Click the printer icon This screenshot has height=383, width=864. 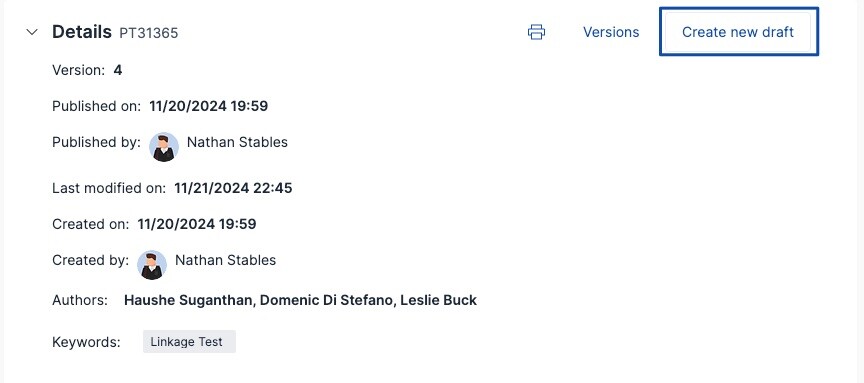(x=536, y=32)
